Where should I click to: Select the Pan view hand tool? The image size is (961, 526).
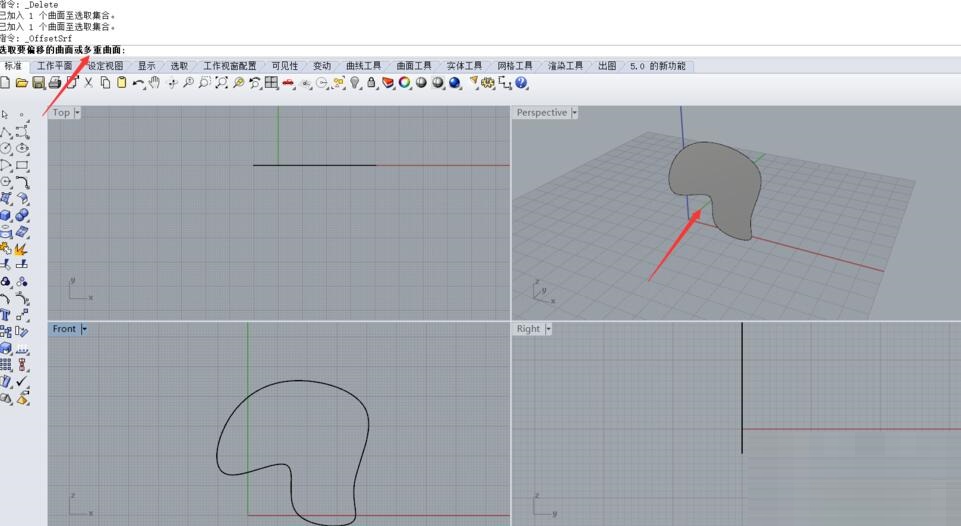click(x=155, y=83)
